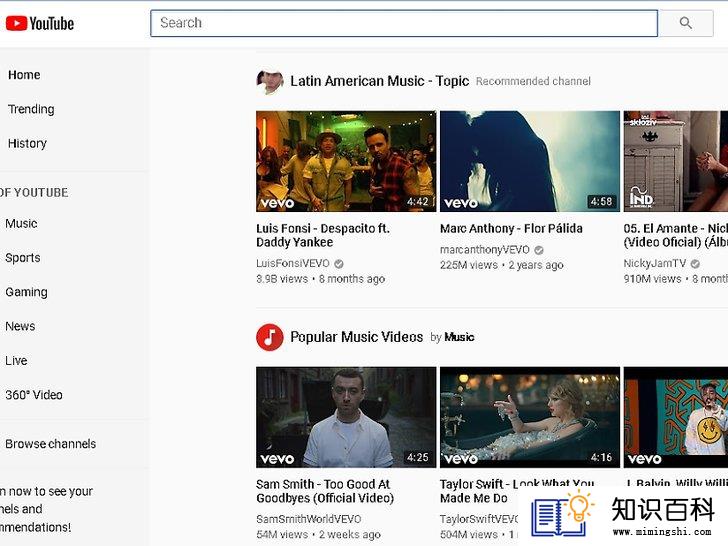Open History in the sidebar
The image size is (728, 546).
tap(27, 143)
